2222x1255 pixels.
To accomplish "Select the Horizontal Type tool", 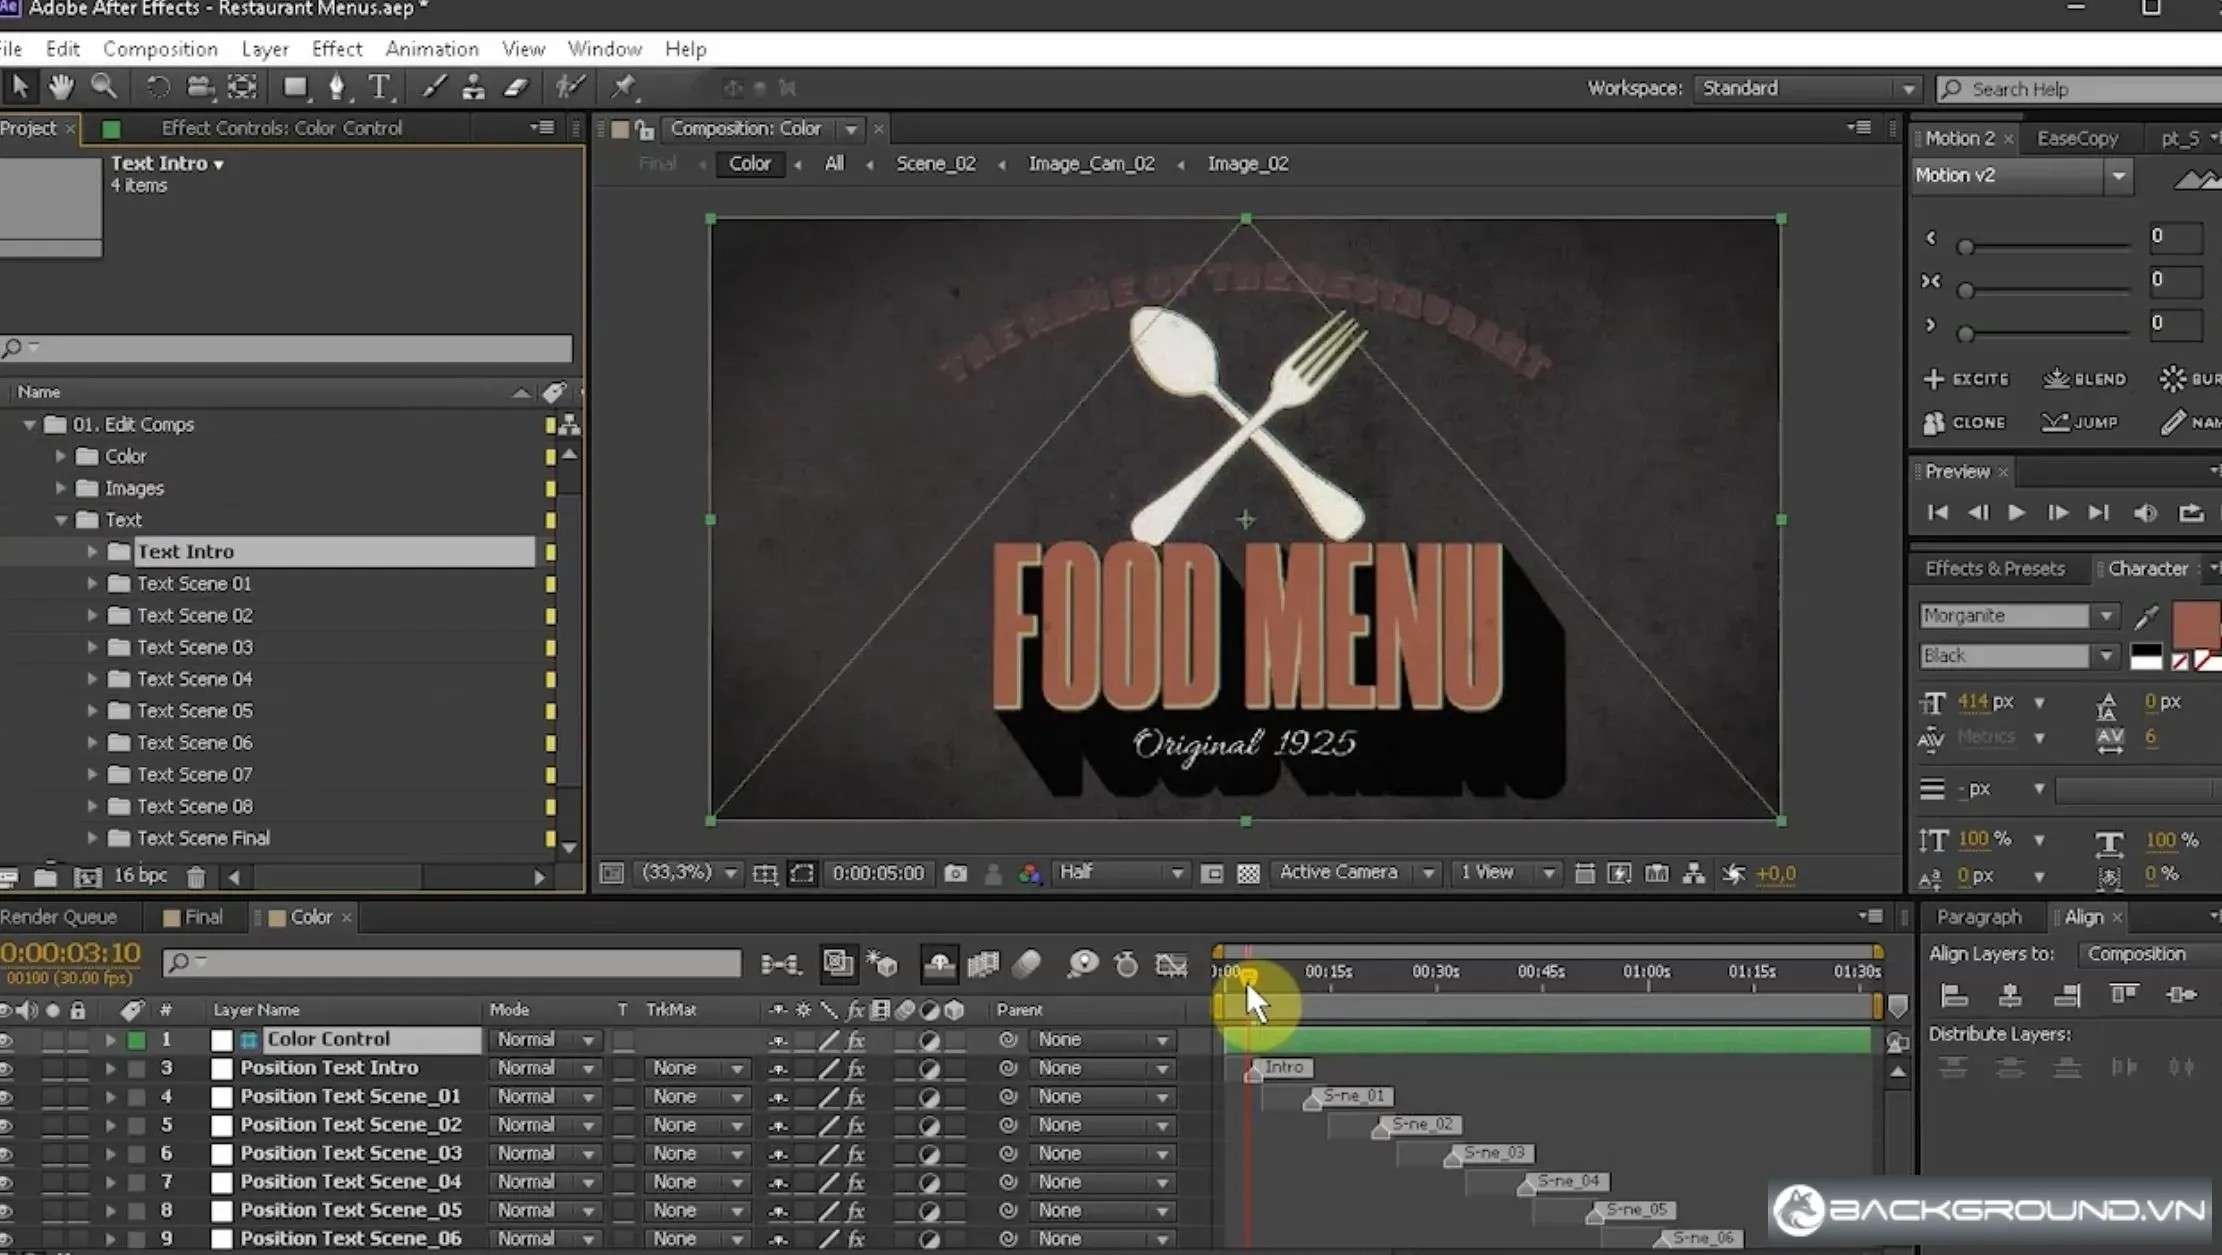I will 379,87.
